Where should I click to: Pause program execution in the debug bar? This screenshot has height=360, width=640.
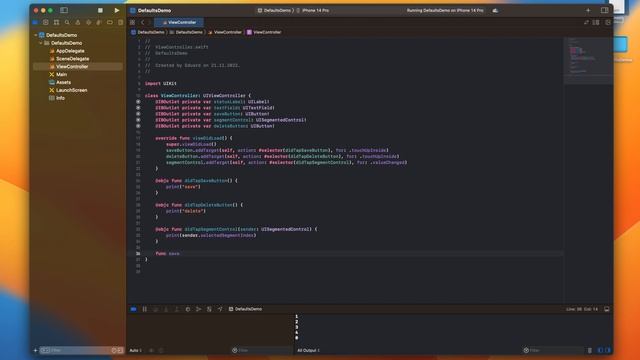point(144,309)
